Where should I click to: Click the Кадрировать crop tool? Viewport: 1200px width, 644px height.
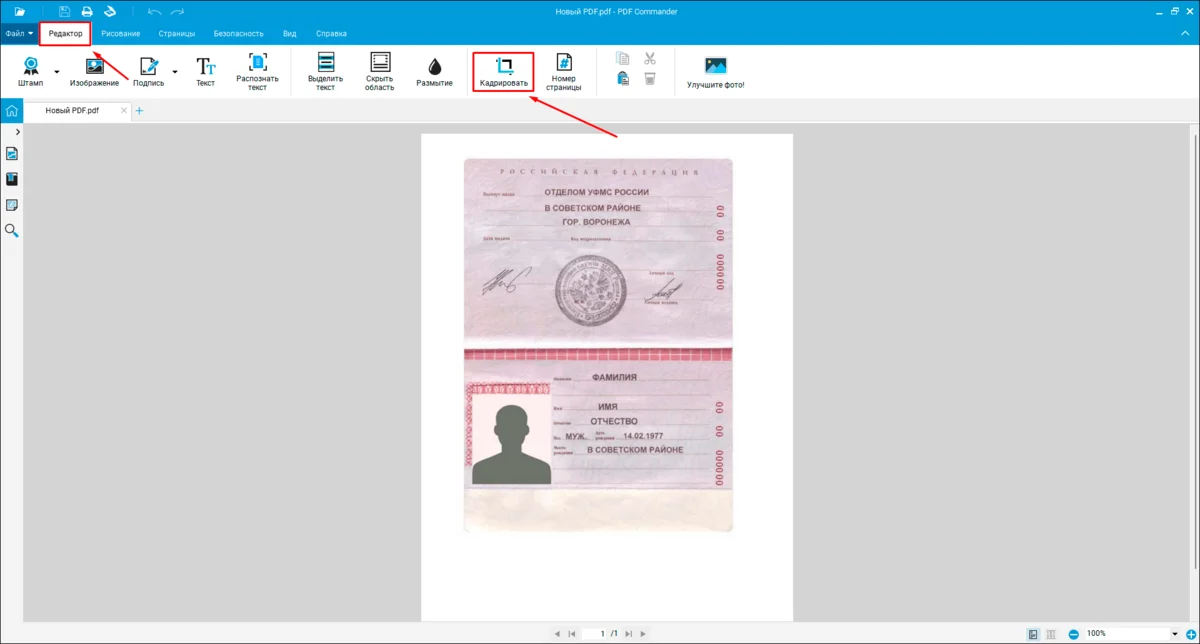click(504, 71)
